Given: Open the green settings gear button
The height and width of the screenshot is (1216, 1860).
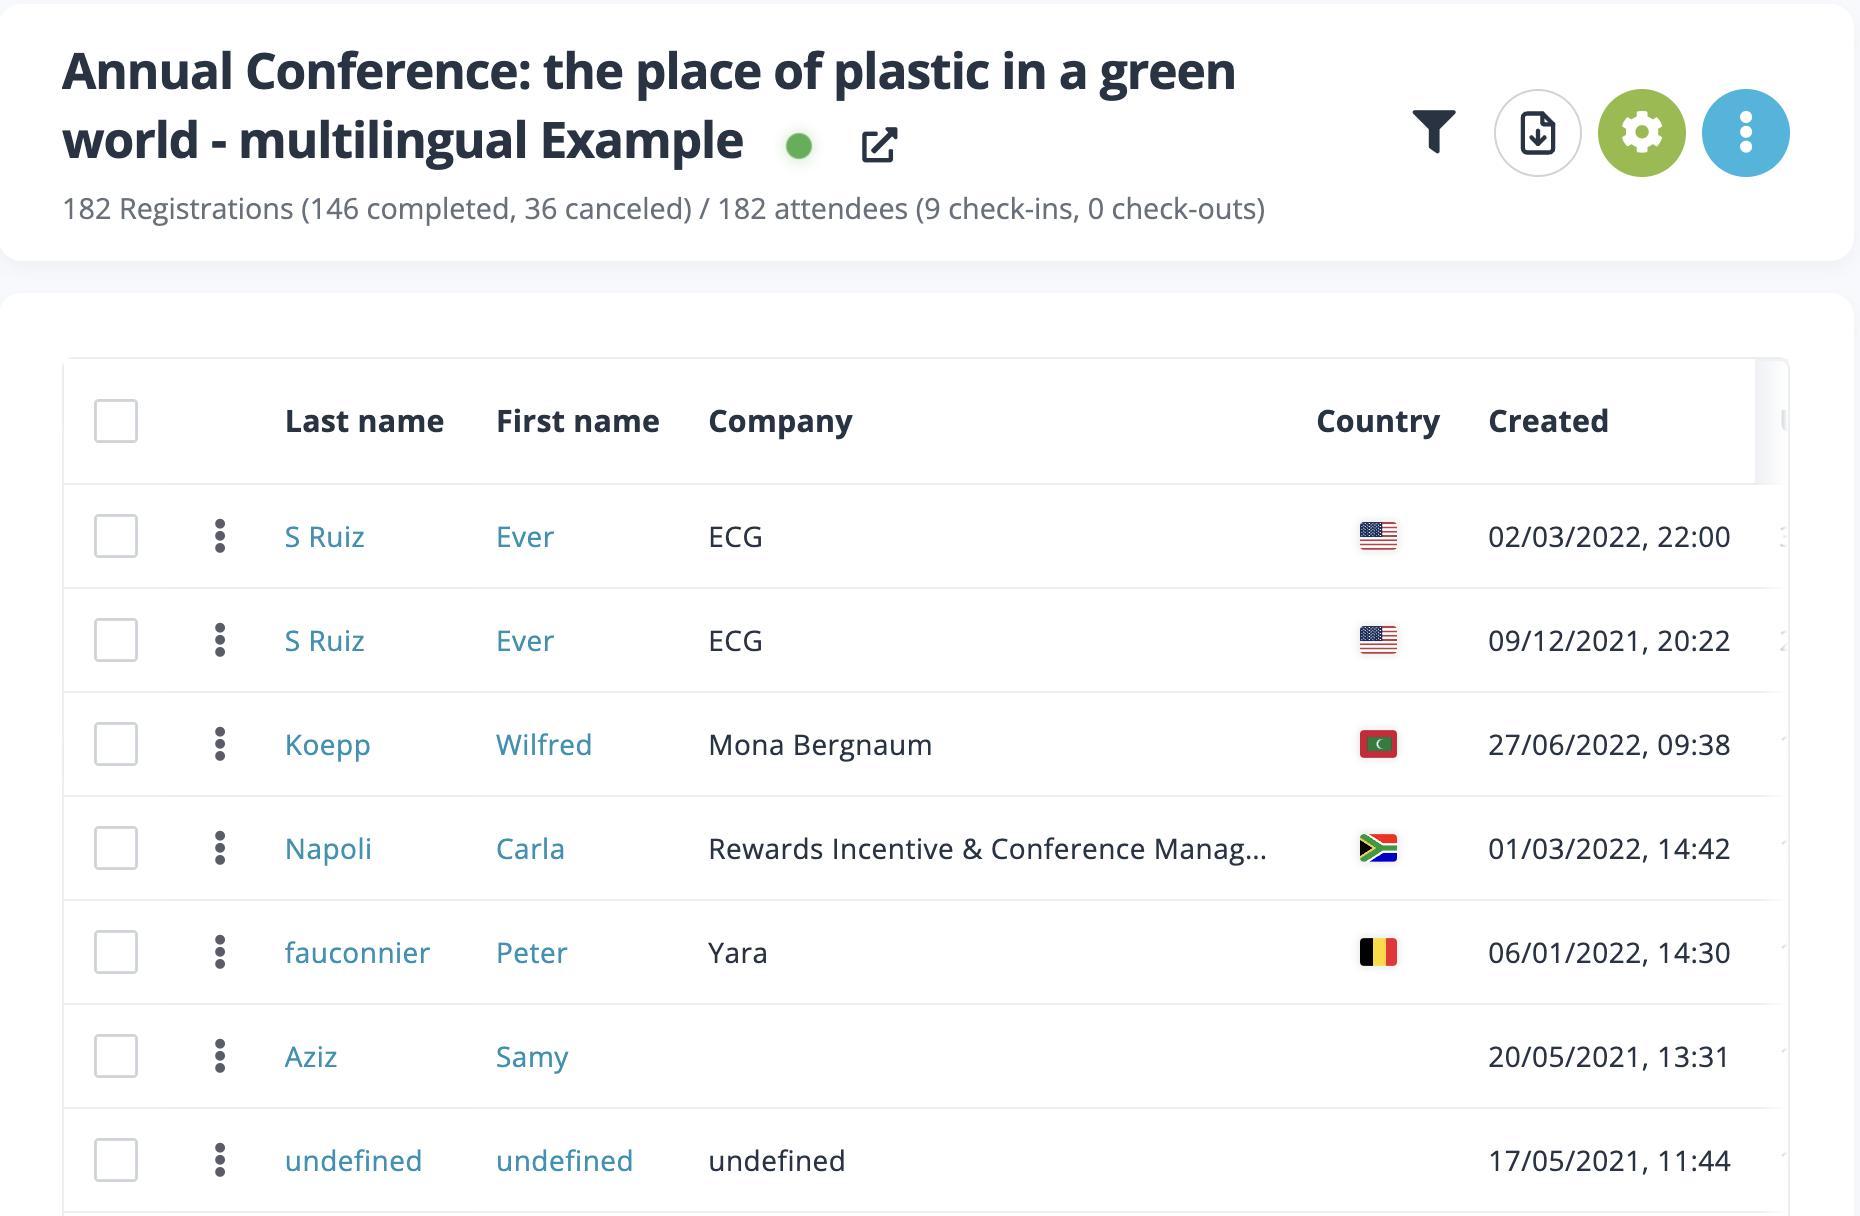Looking at the screenshot, I should click(x=1641, y=133).
